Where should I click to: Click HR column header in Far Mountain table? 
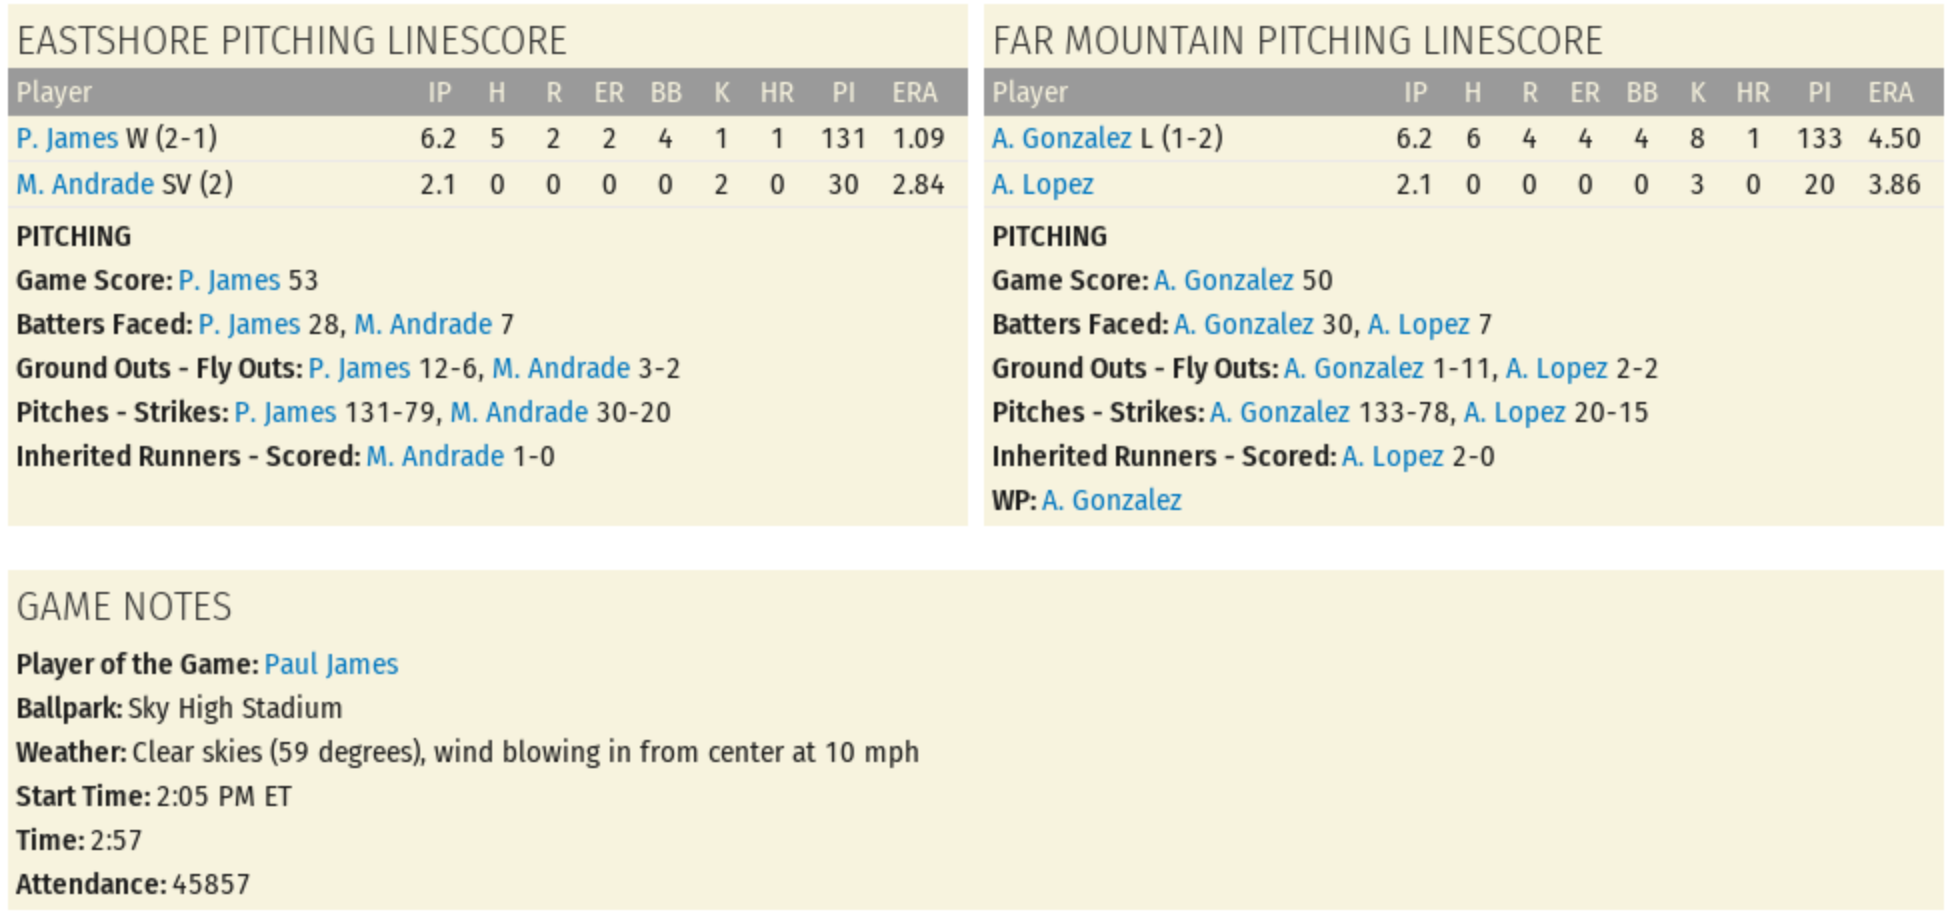click(x=1752, y=93)
